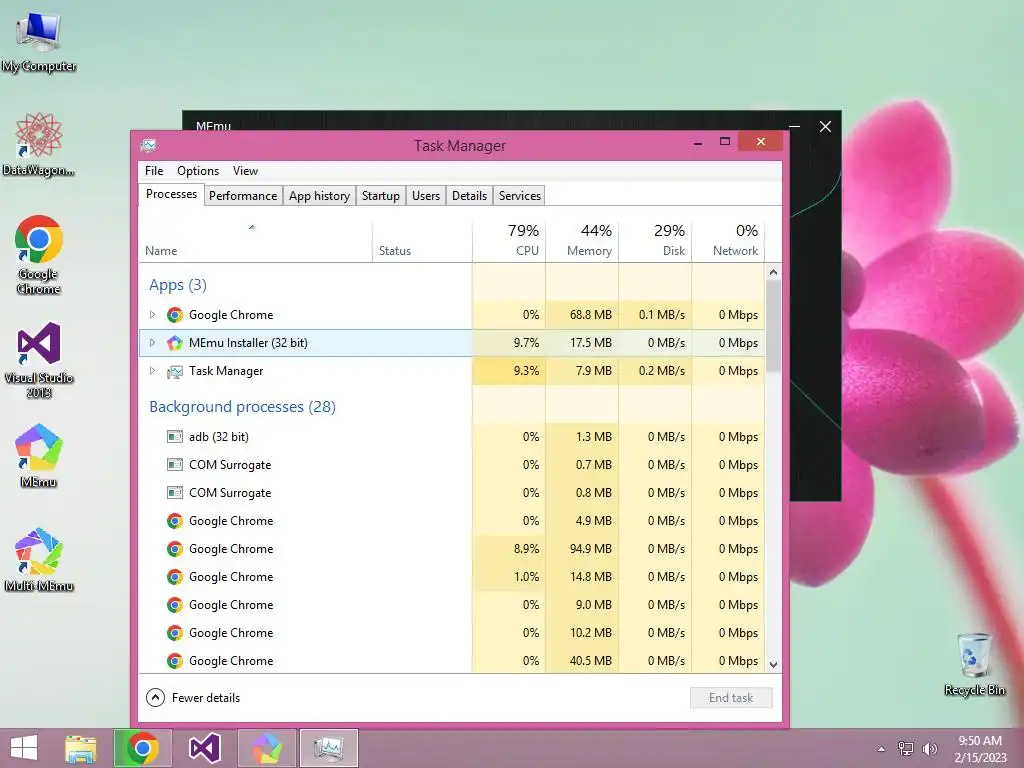Screen dimensions: 1024x768
Task: Select MEmu desktop shortcut
Action: [x=39, y=456]
